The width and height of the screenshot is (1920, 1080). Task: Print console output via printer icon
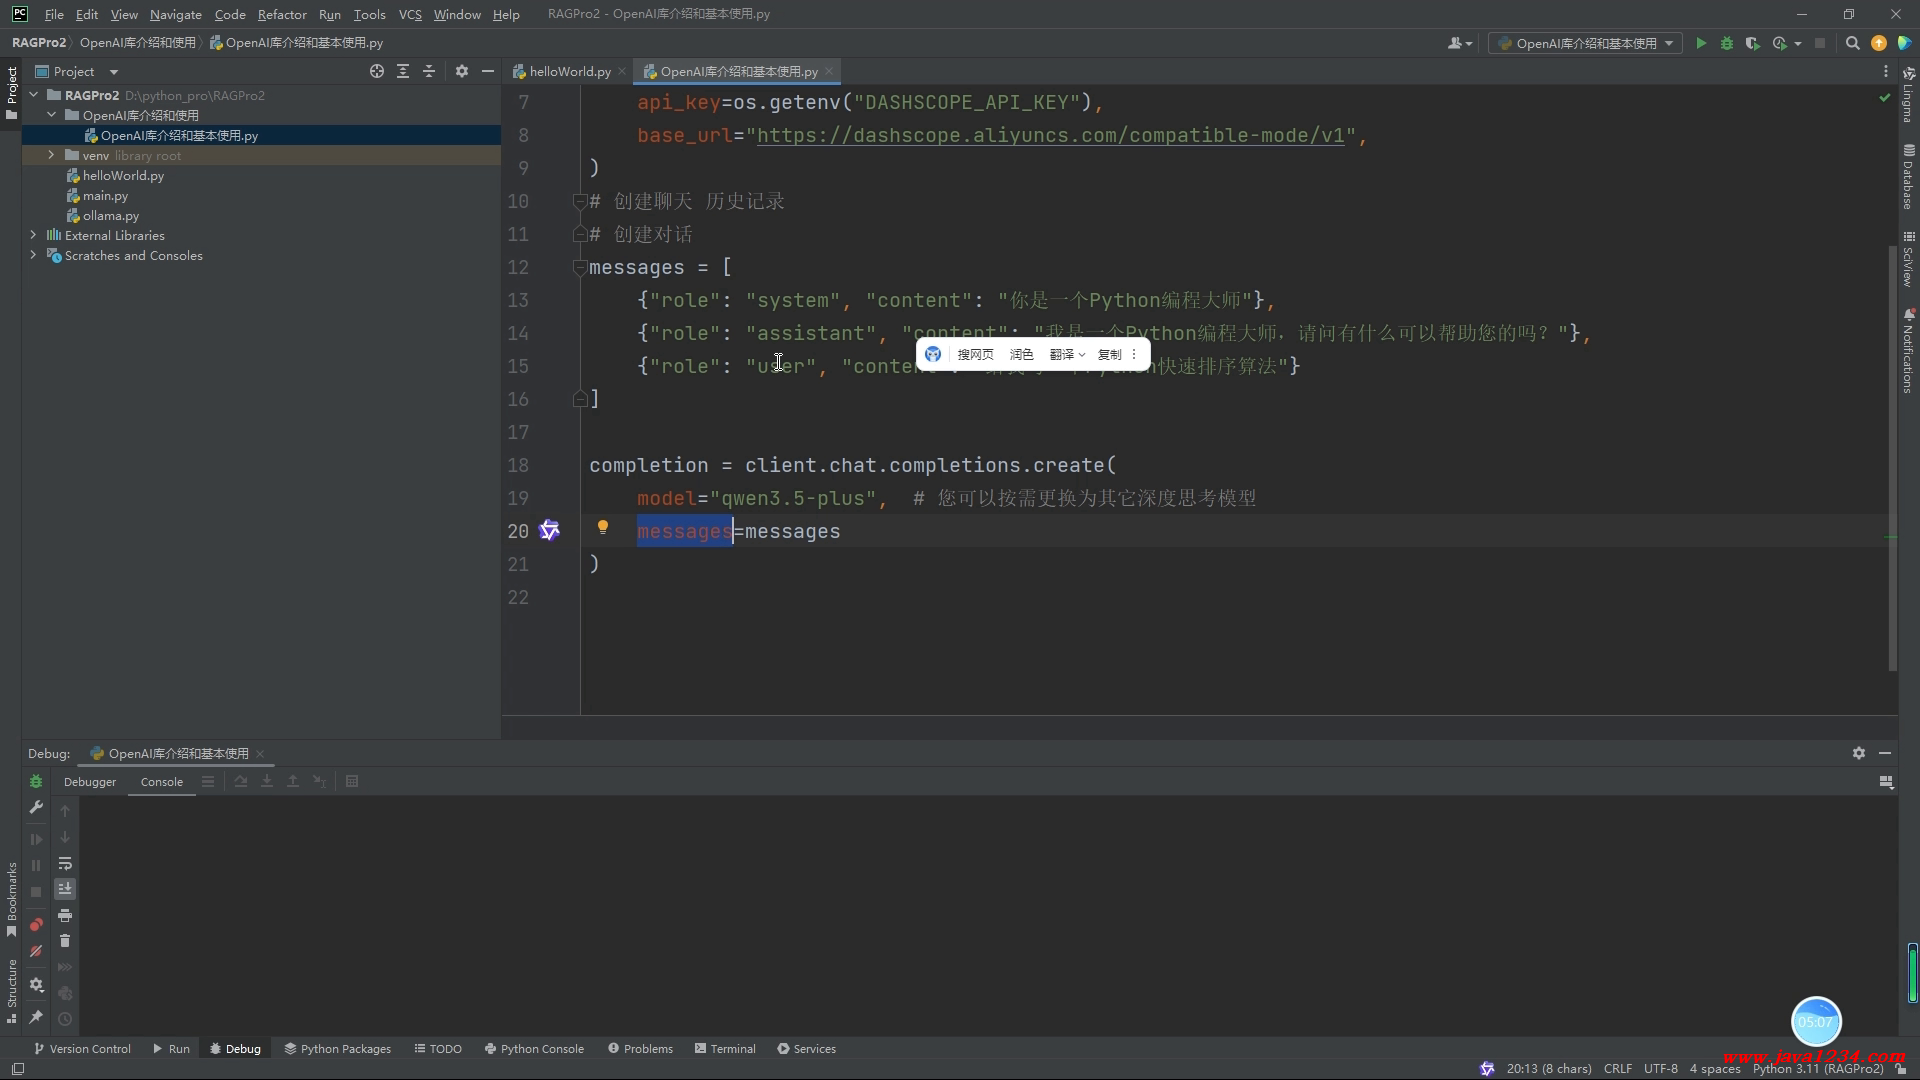tap(65, 915)
